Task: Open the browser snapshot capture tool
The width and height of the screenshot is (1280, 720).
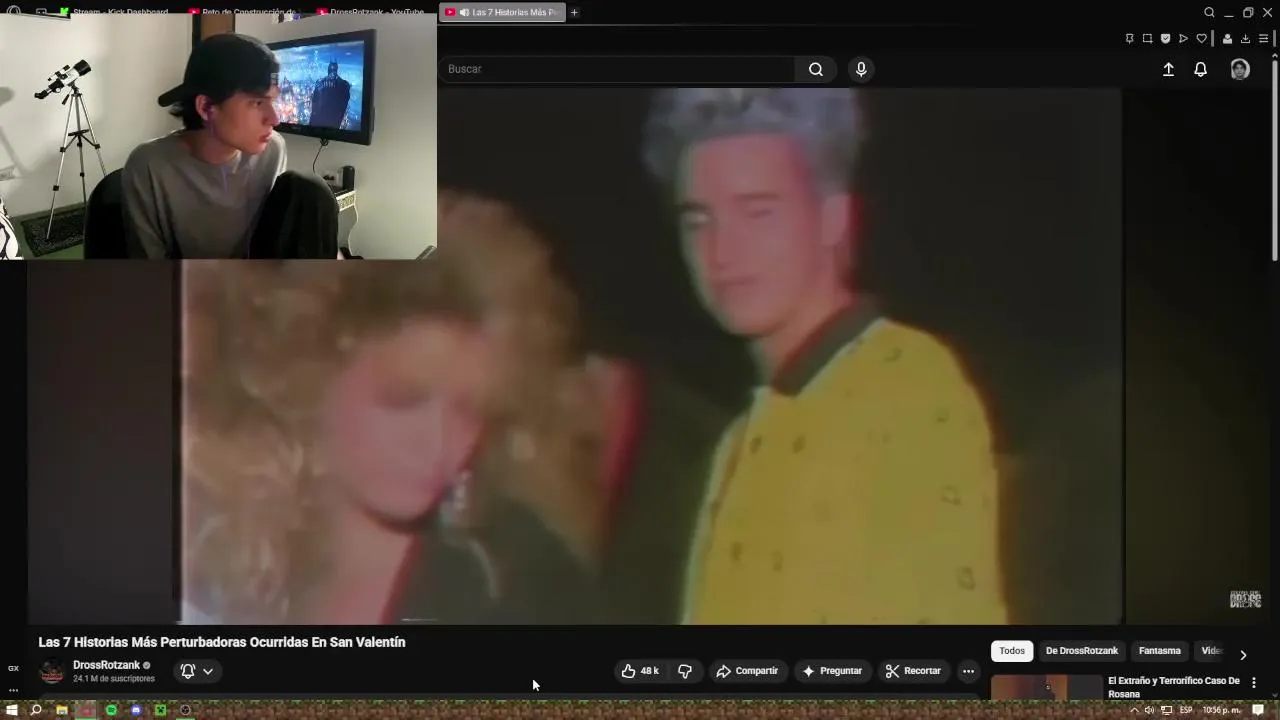Action: pyautogui.click(x=1147, y=39)
